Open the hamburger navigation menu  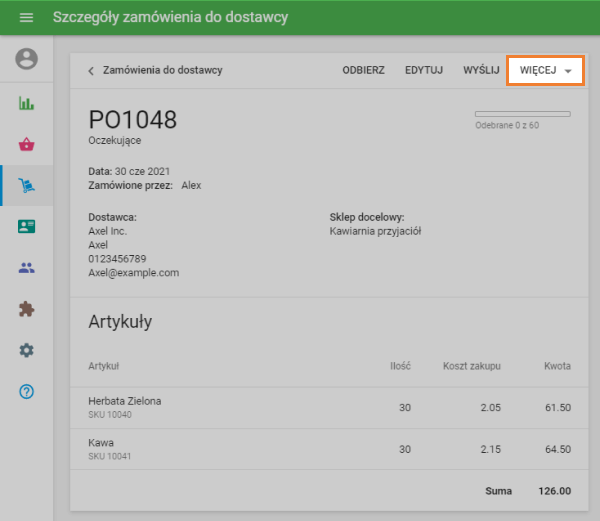click(26, 18)
